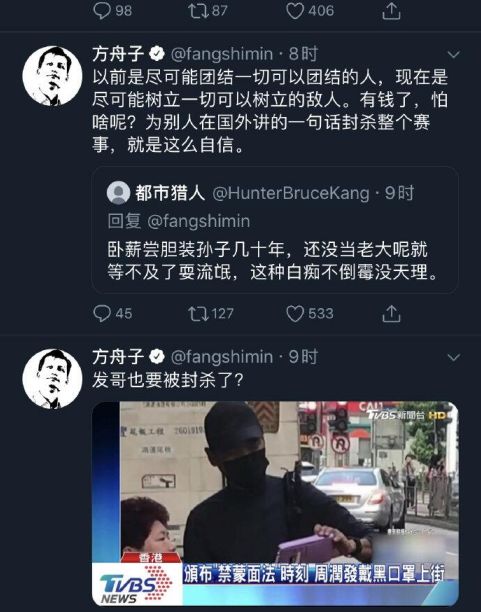Share the topmost tweet via share icon
The image size is (481, 612).
[x=391, y=11]
